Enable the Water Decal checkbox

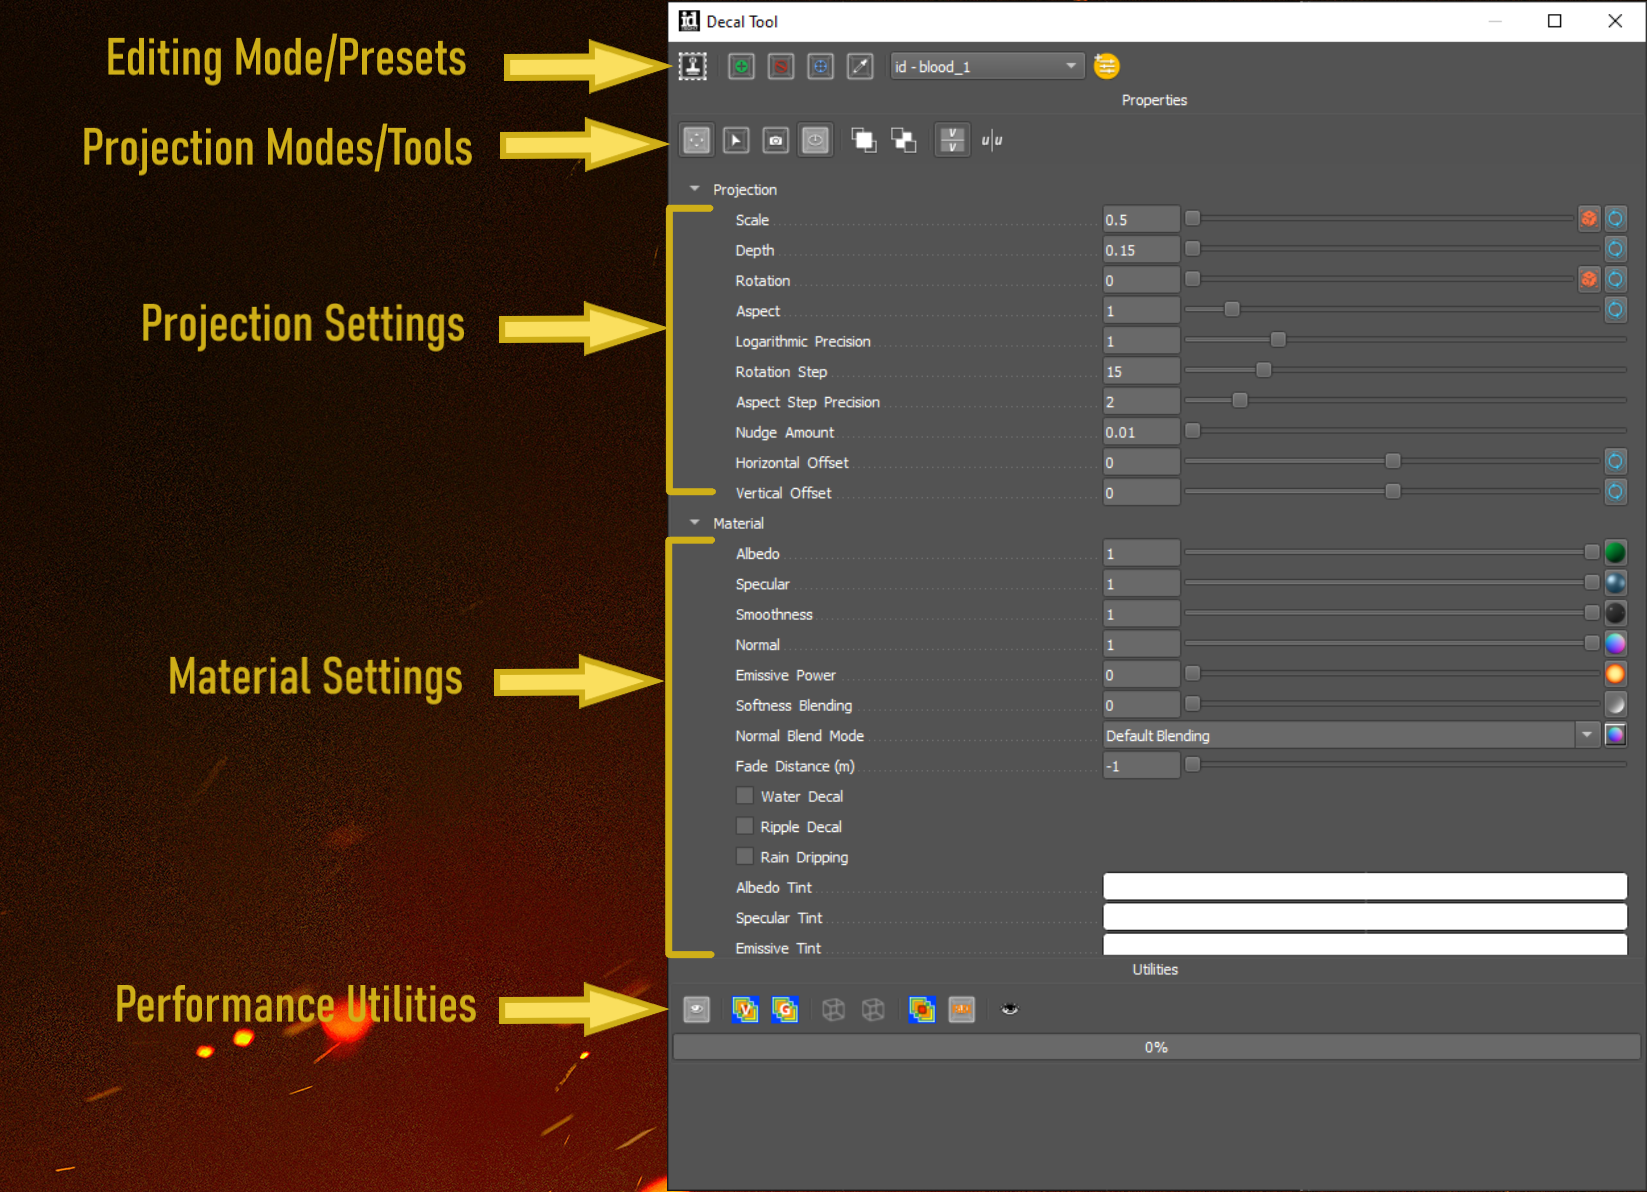click(745, 796)
